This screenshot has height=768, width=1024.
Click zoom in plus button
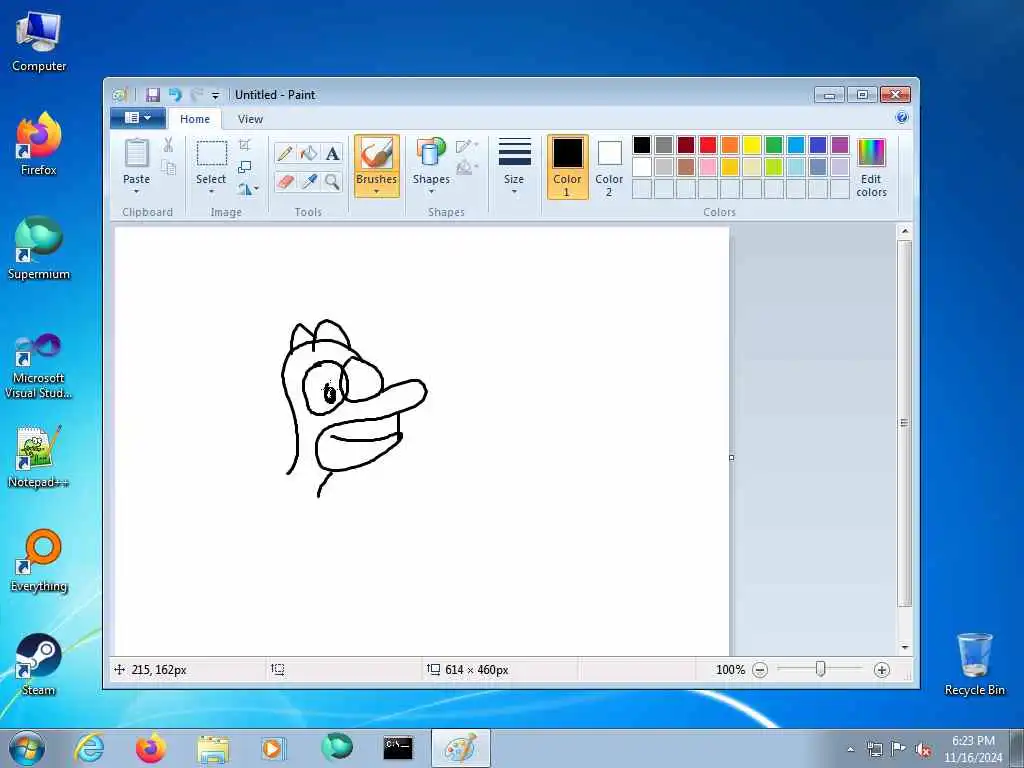(882, 669)
